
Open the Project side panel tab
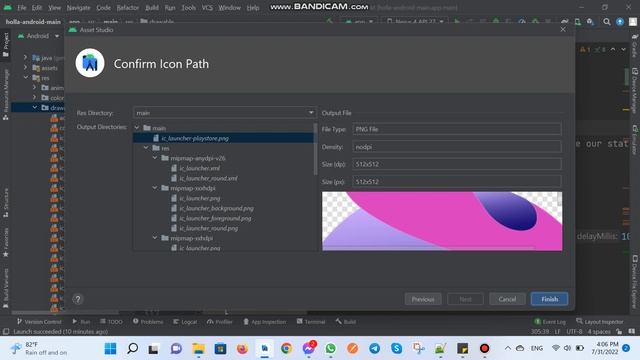tap(6, 44)
